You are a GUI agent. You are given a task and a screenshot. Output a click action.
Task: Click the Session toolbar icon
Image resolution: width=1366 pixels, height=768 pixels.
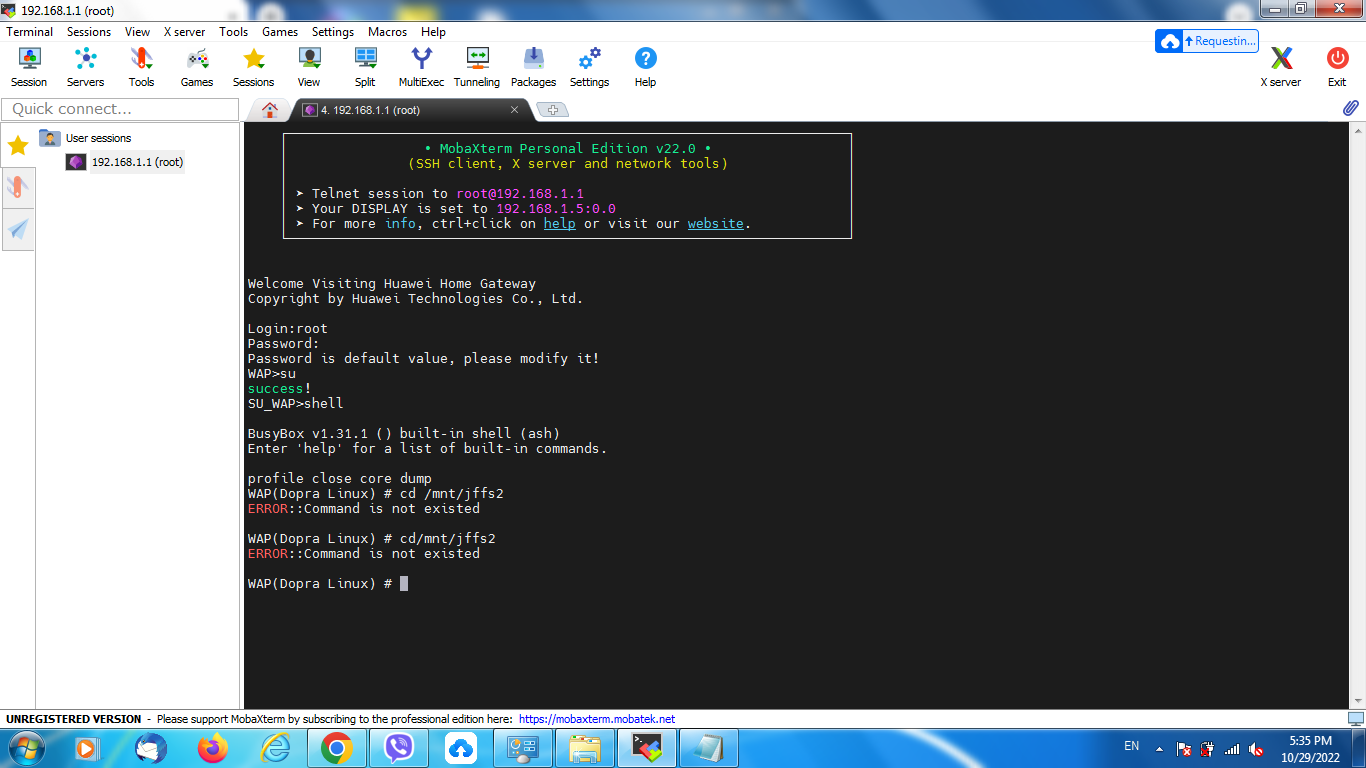tap(29, 67)
